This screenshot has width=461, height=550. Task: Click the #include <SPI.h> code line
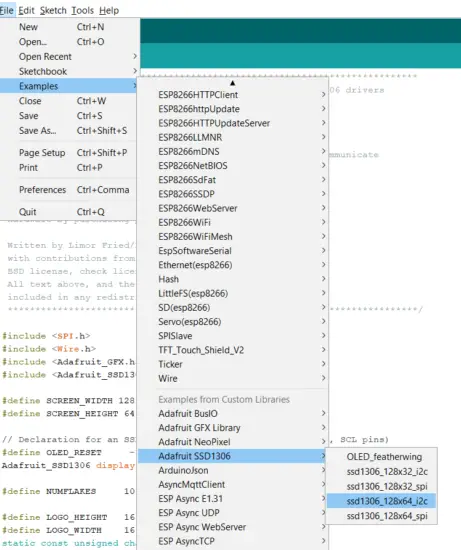tap(46, 336)
